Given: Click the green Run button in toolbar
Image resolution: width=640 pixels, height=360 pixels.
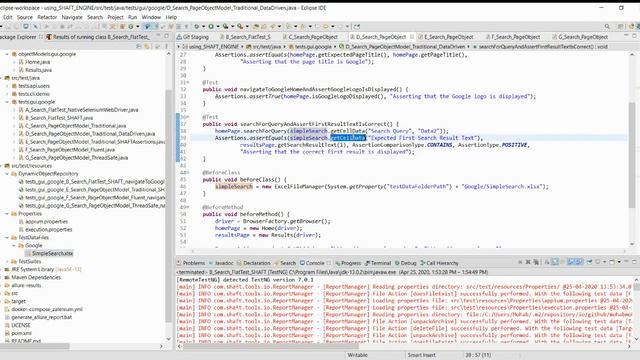Looking at the screenshot, I should coord(211,26).
